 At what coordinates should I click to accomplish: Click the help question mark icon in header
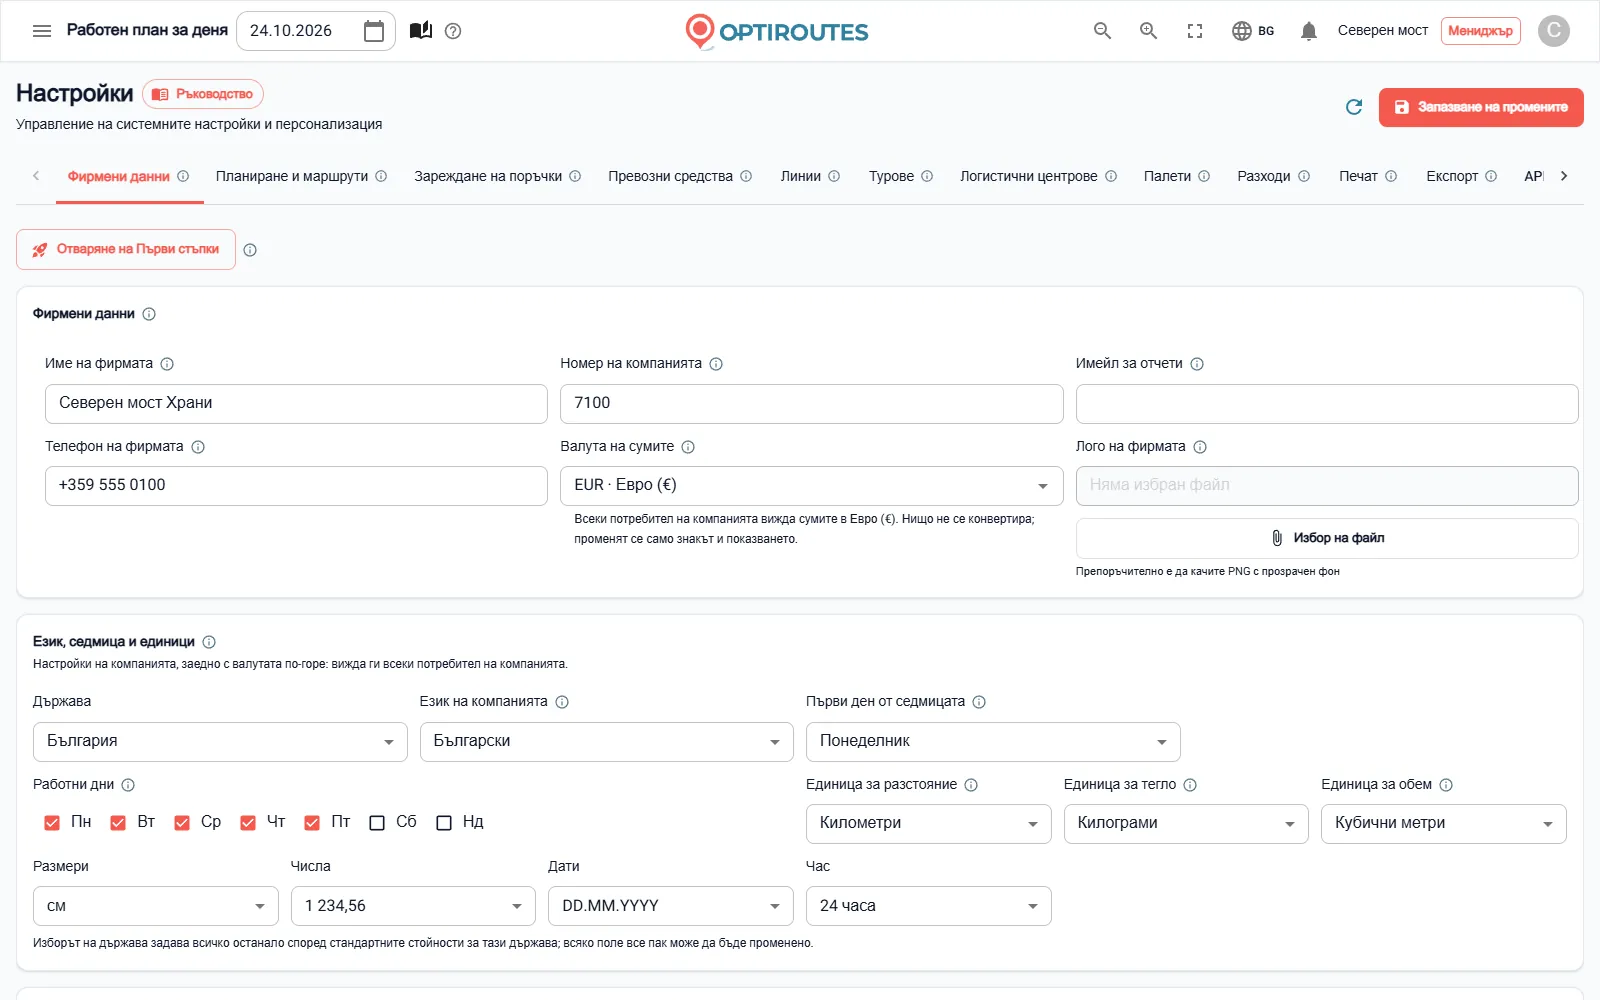453,31
